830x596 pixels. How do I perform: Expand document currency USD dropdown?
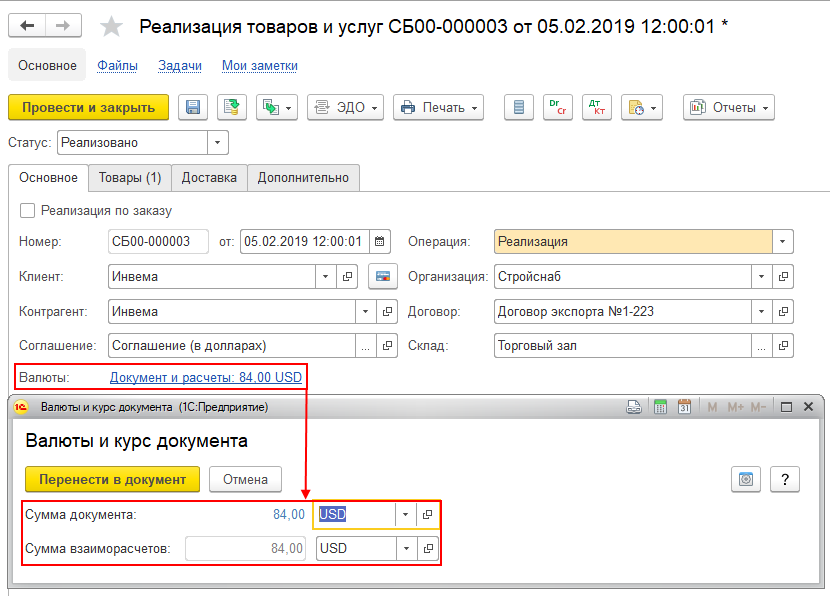[x=405, y=514]
